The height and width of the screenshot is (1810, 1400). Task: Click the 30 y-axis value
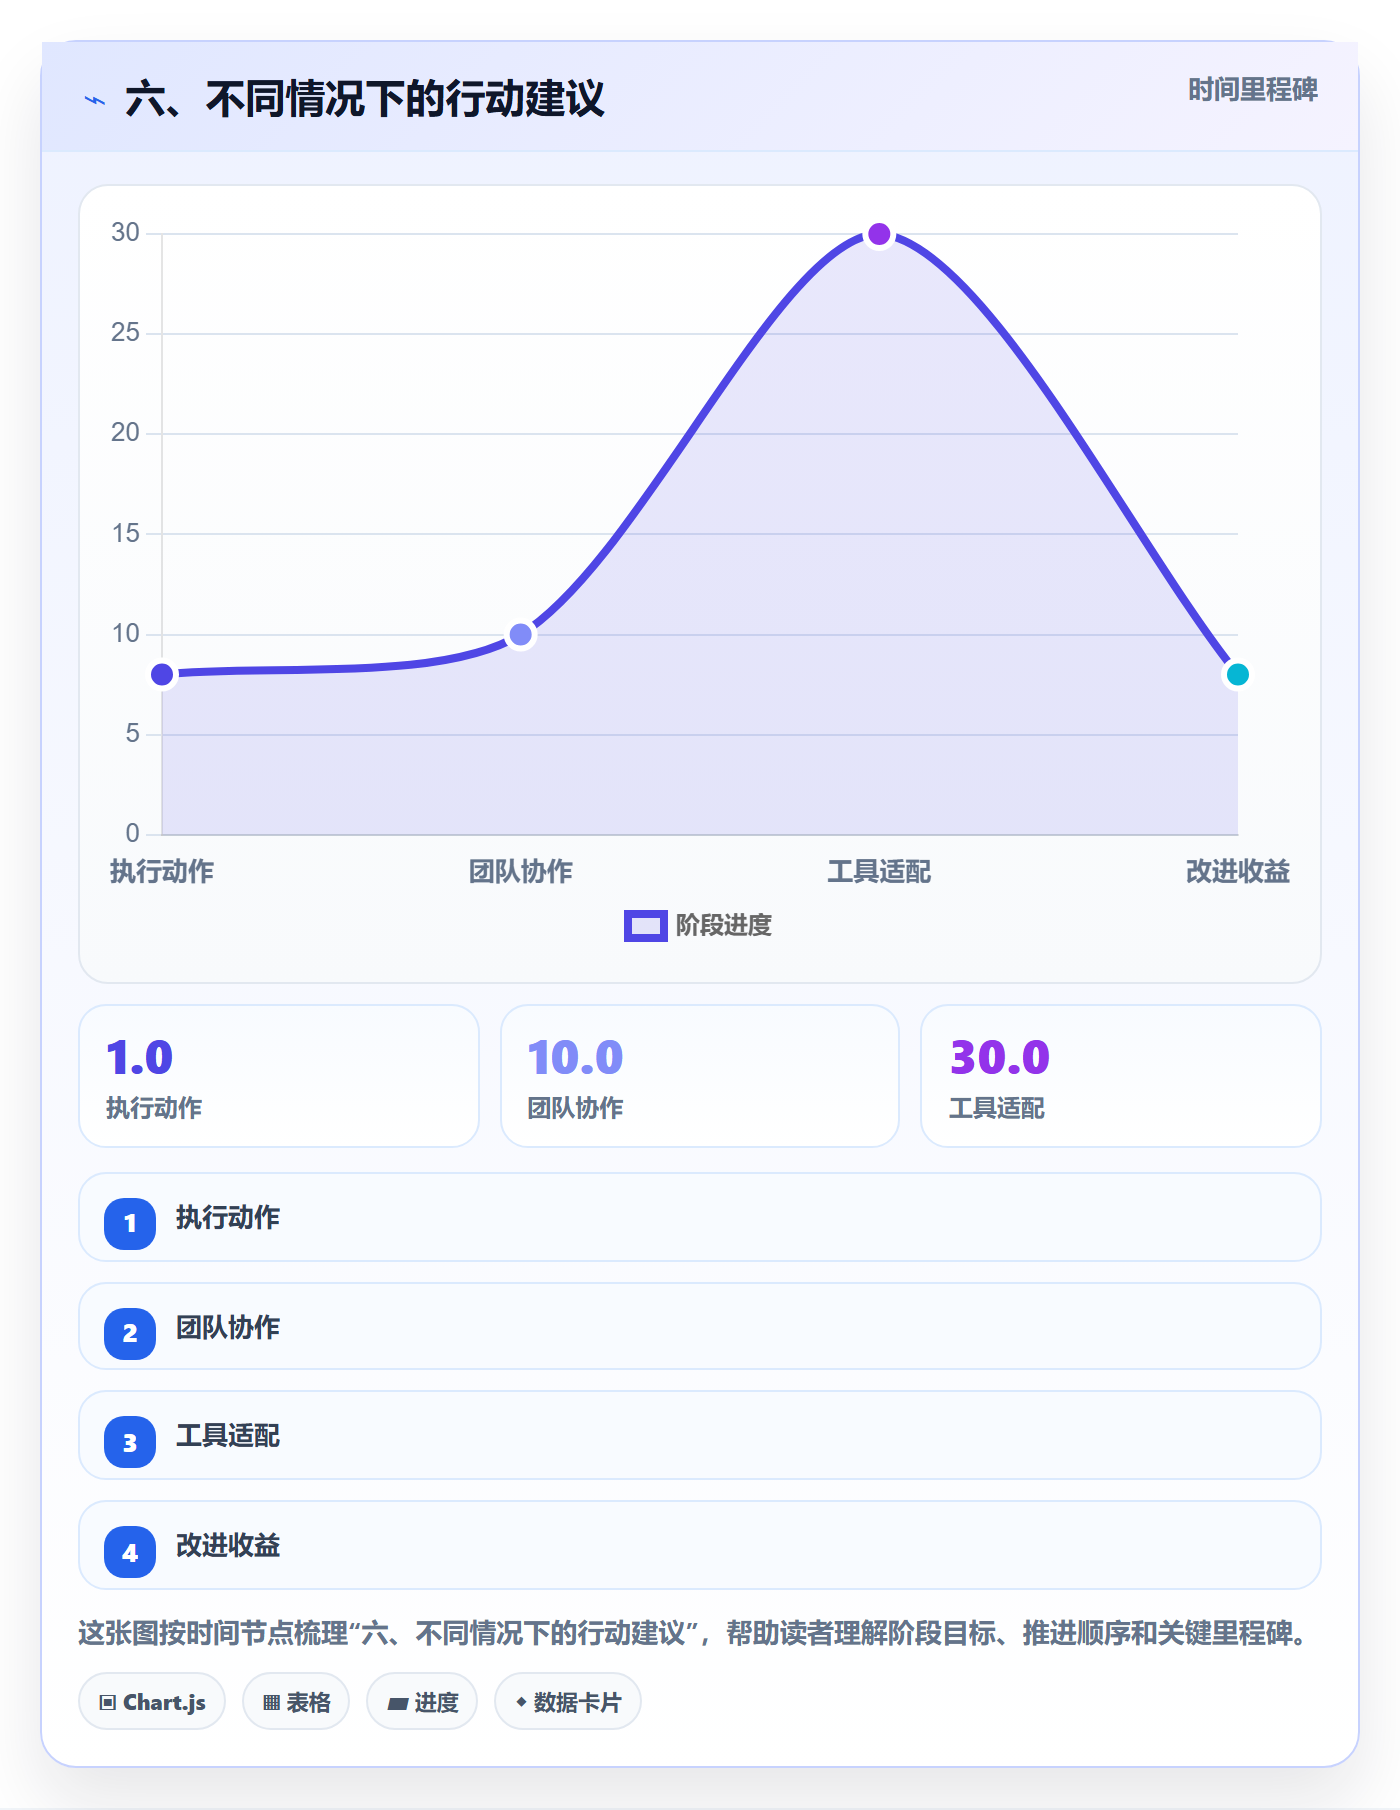125,233
